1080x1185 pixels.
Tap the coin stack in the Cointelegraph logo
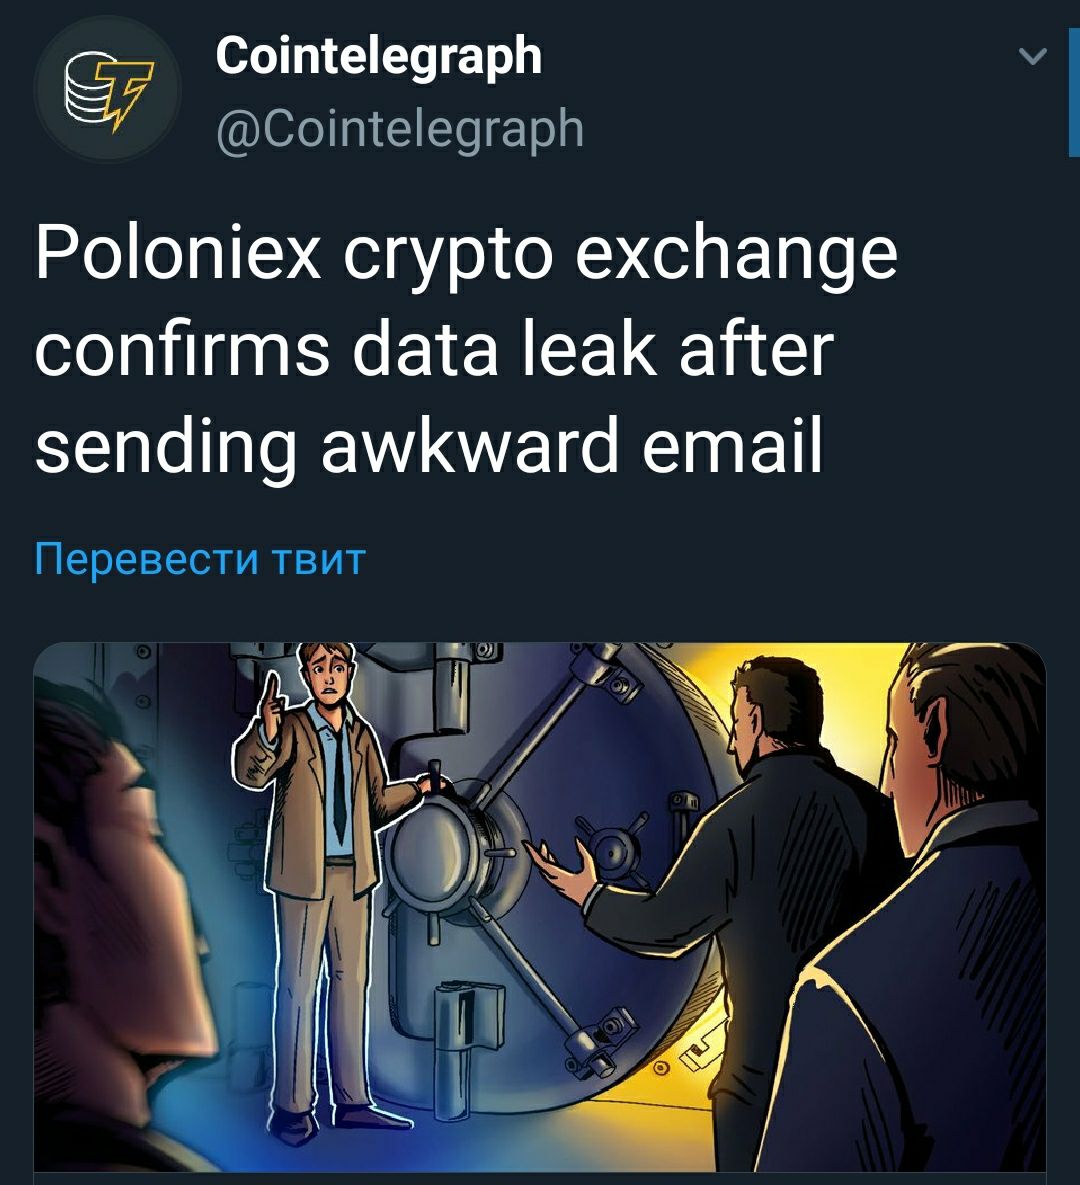pyautogui.click(x=85, y=87)
